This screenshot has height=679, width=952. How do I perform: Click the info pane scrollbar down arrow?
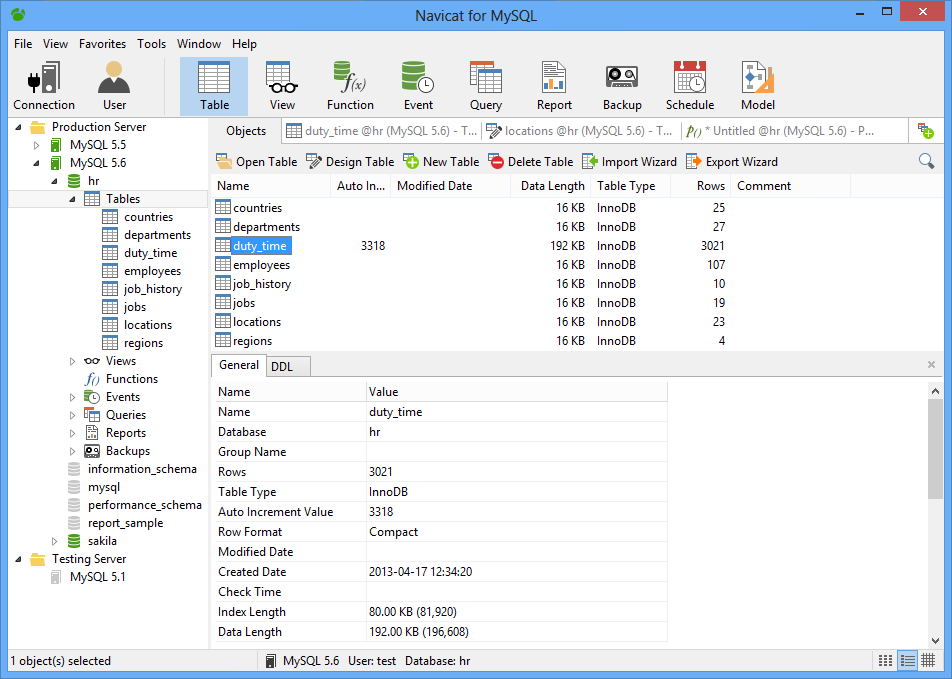tap(935, 640)
